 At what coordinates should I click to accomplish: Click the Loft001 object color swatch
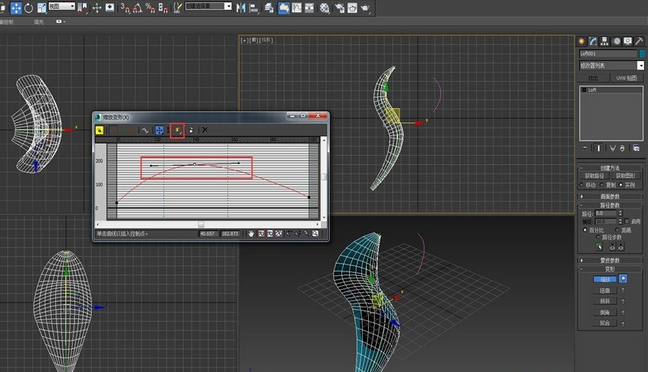(x=642, y=54)
